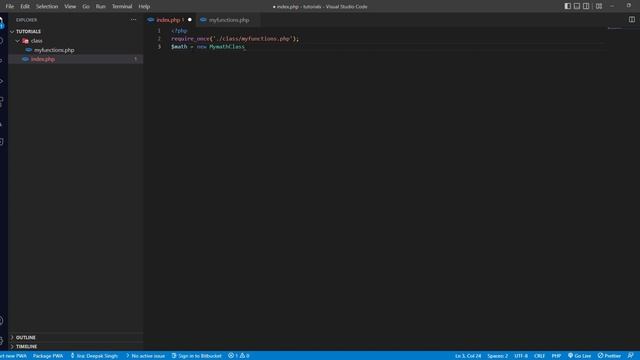
Task: Open the Terminal menu
Action: tap(122, 6)
